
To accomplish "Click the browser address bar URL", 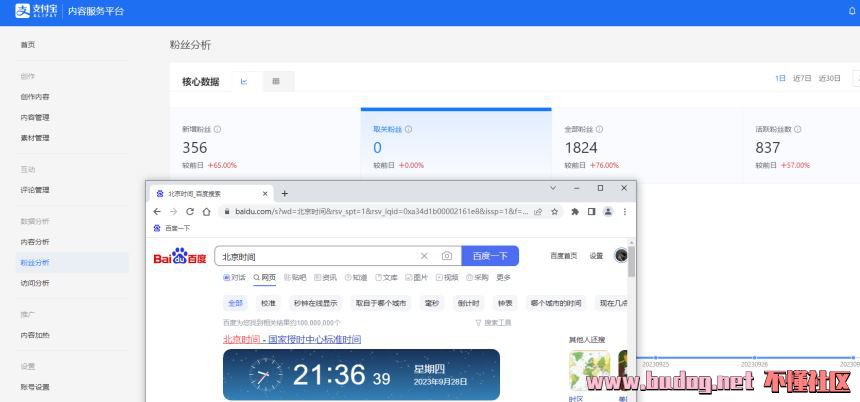I will pyautogui.click(x=381, y=212).
